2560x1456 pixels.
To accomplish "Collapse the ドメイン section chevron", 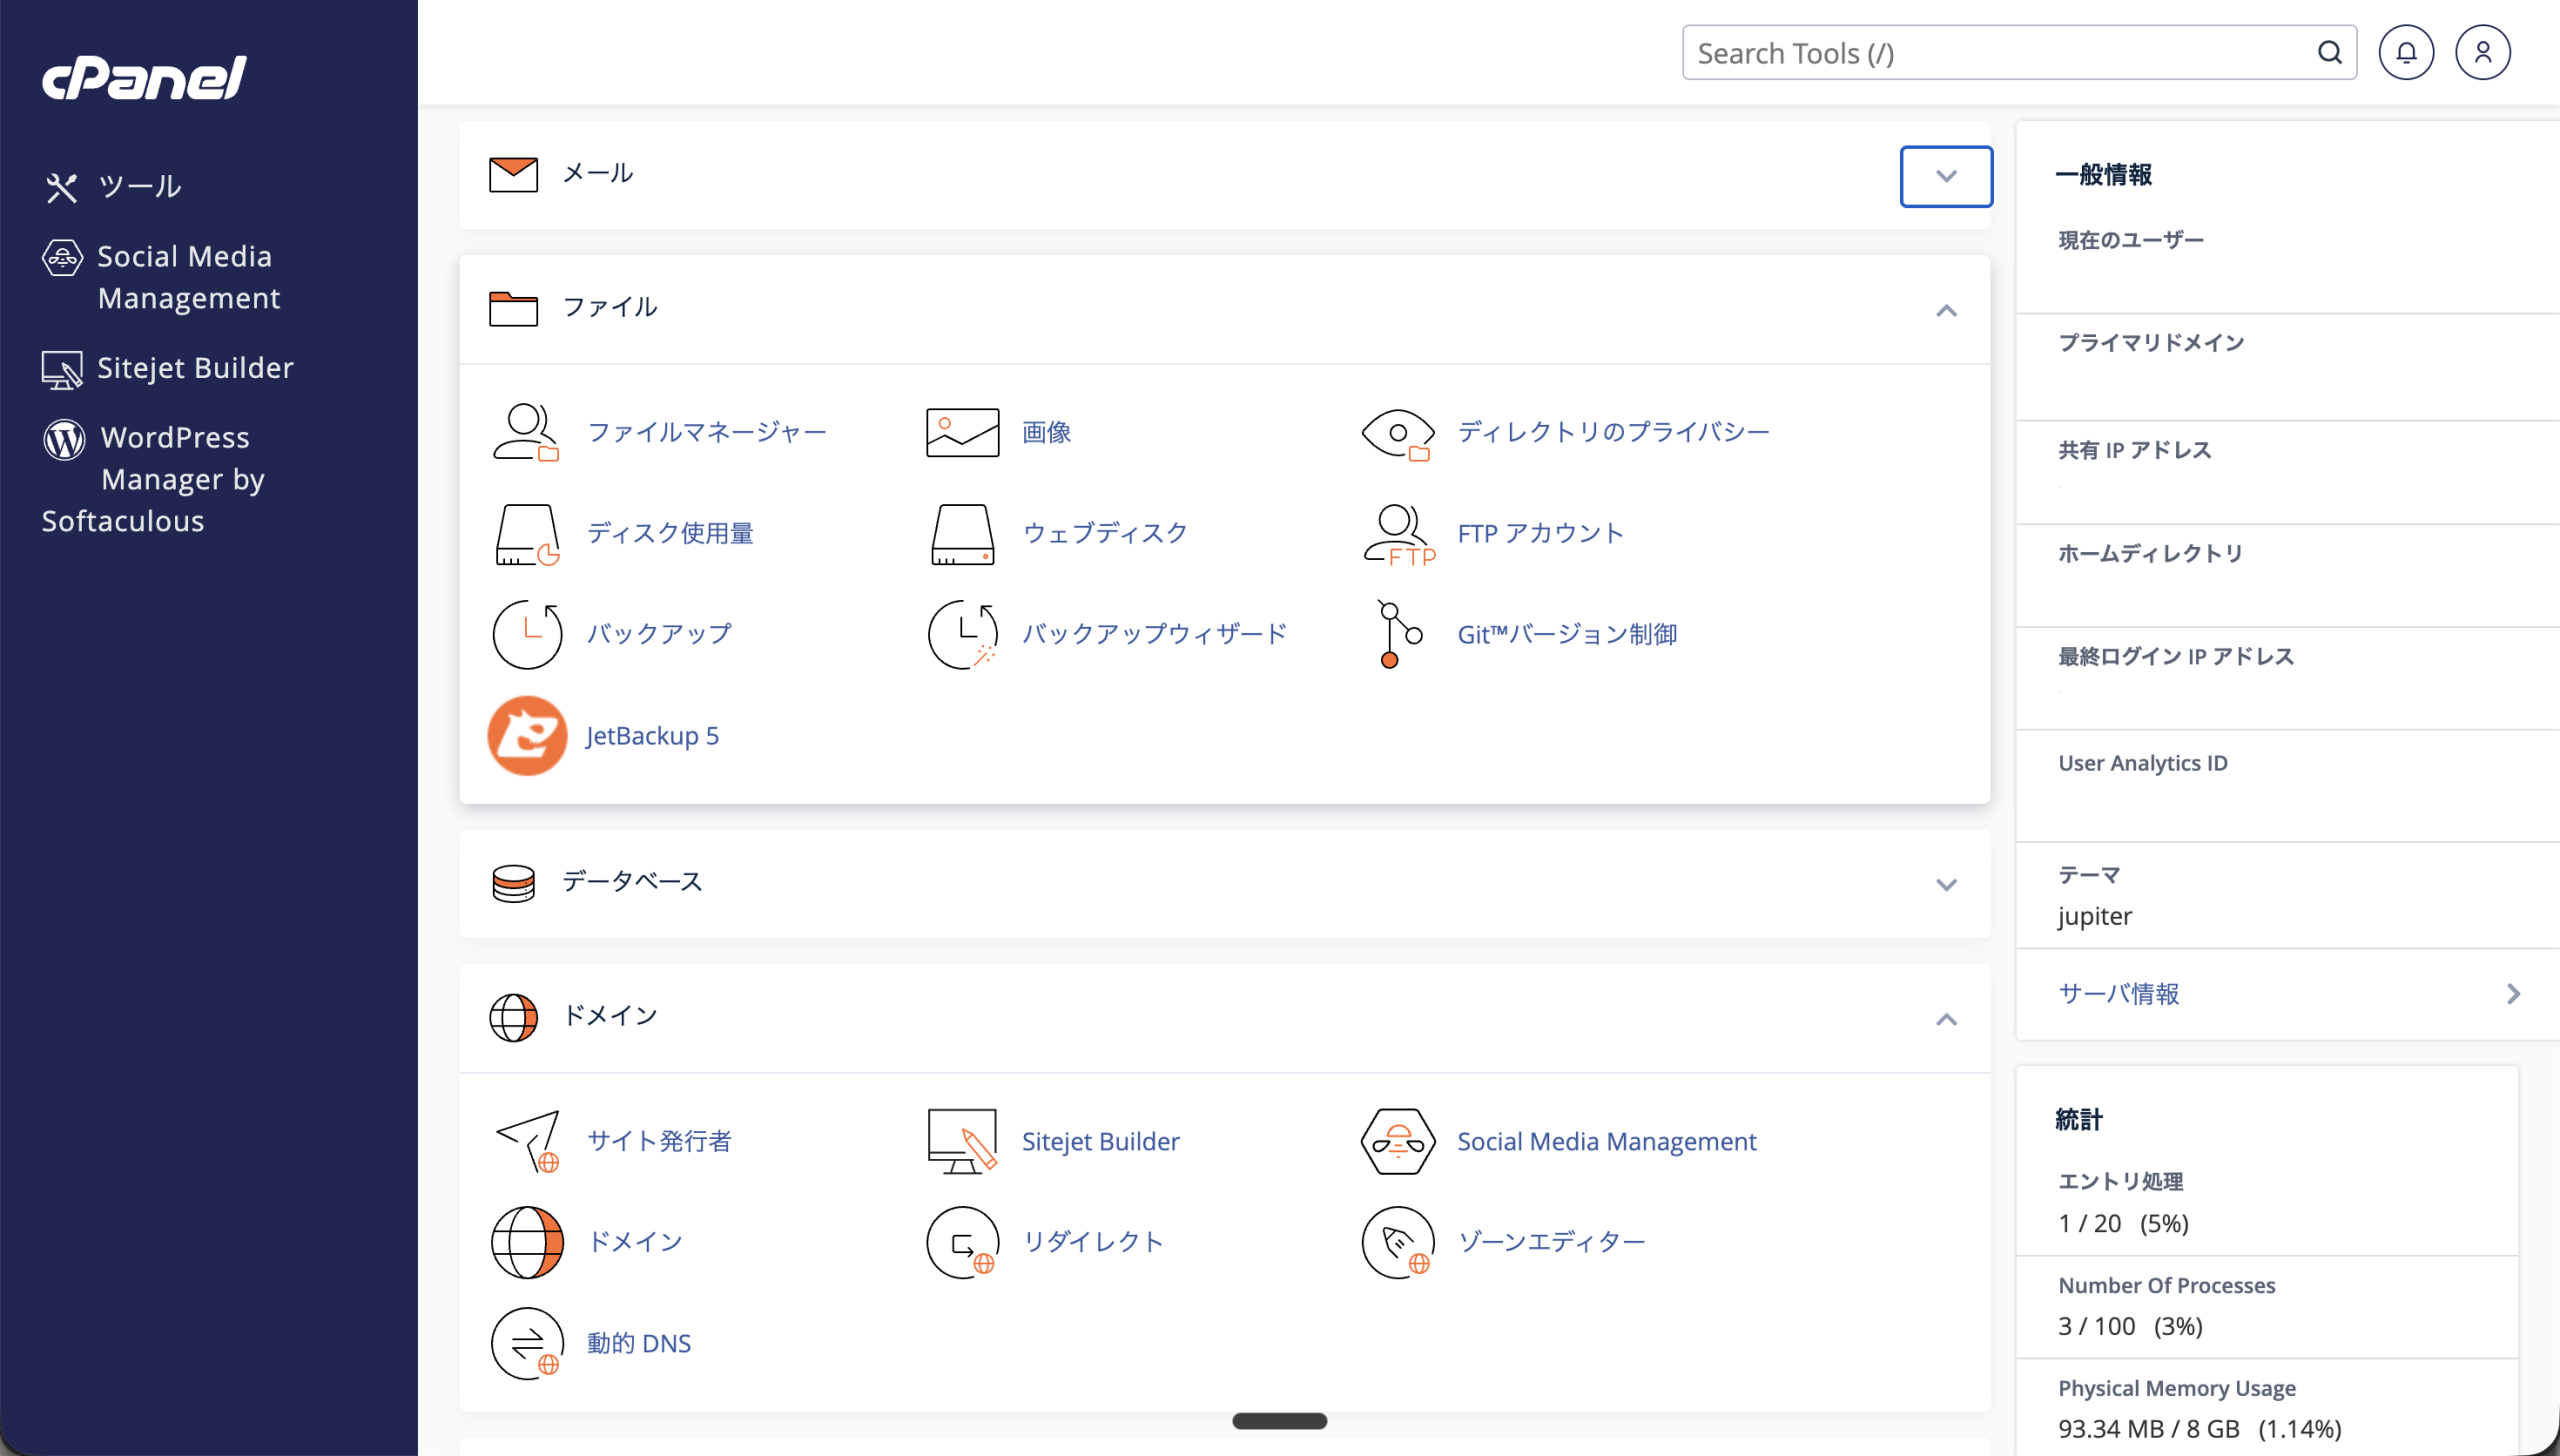I will (1945, 1019).
